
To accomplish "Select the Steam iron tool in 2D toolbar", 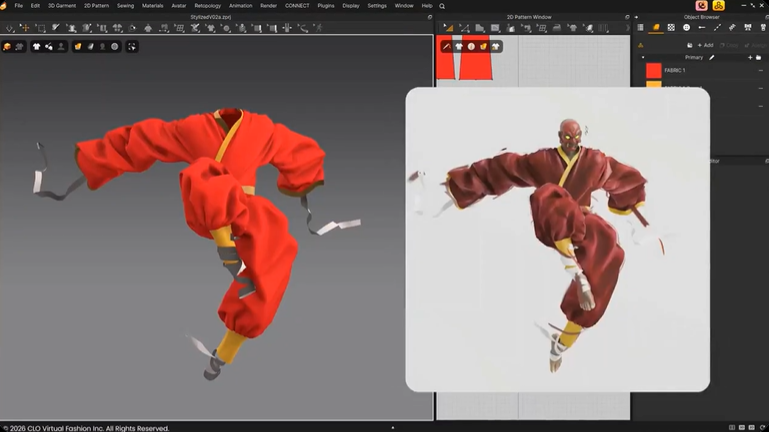I will [x=557, y=28].
